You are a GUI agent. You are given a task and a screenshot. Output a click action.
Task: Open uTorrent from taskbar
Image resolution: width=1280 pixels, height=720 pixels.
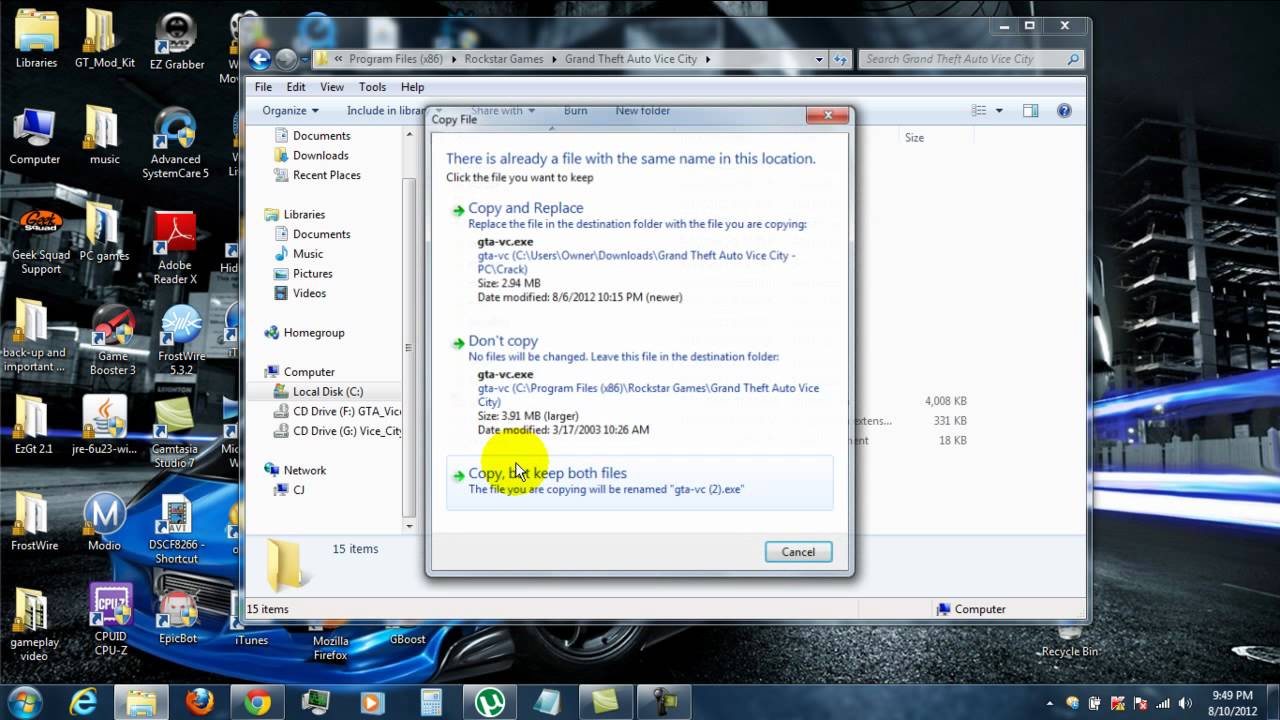pyautogui.click(x=489, y=702)
